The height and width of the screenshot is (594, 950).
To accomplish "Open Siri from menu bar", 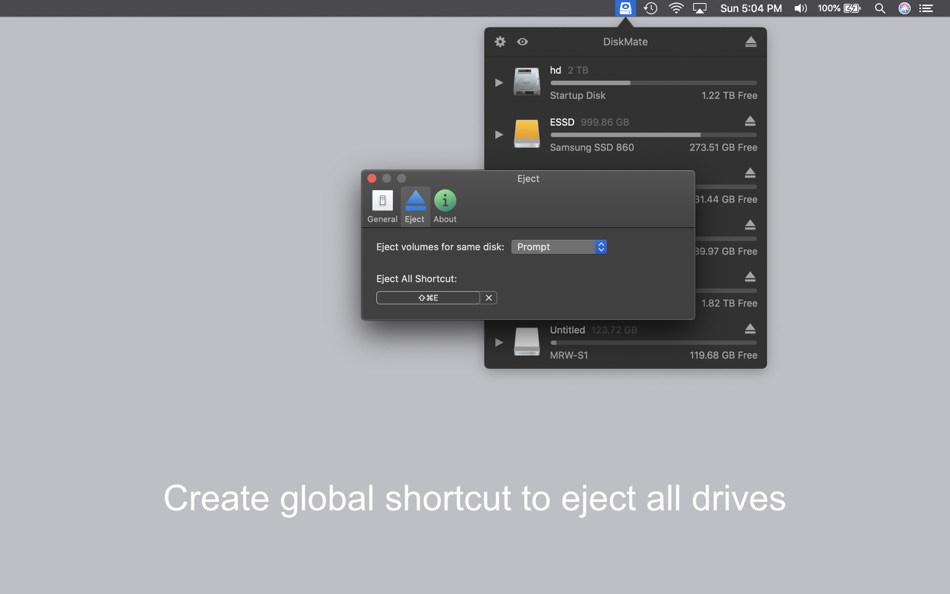I will click(x=904, y=8).
